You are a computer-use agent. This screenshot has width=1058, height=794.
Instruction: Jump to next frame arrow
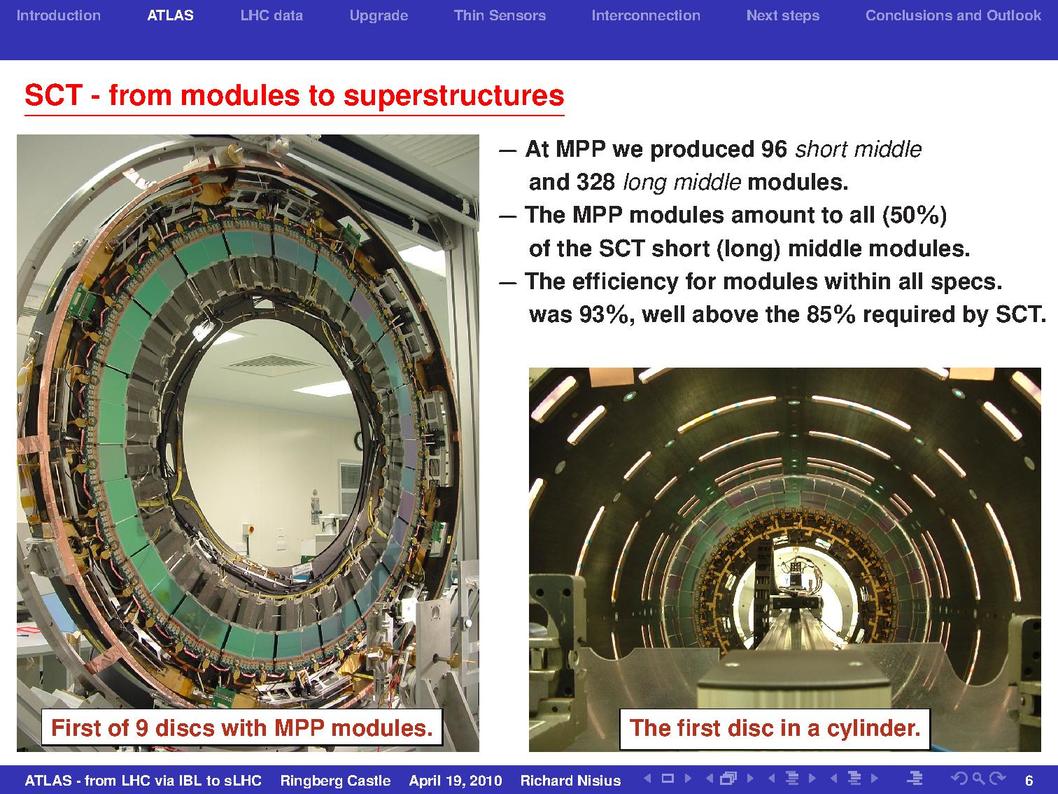[750, 778]
